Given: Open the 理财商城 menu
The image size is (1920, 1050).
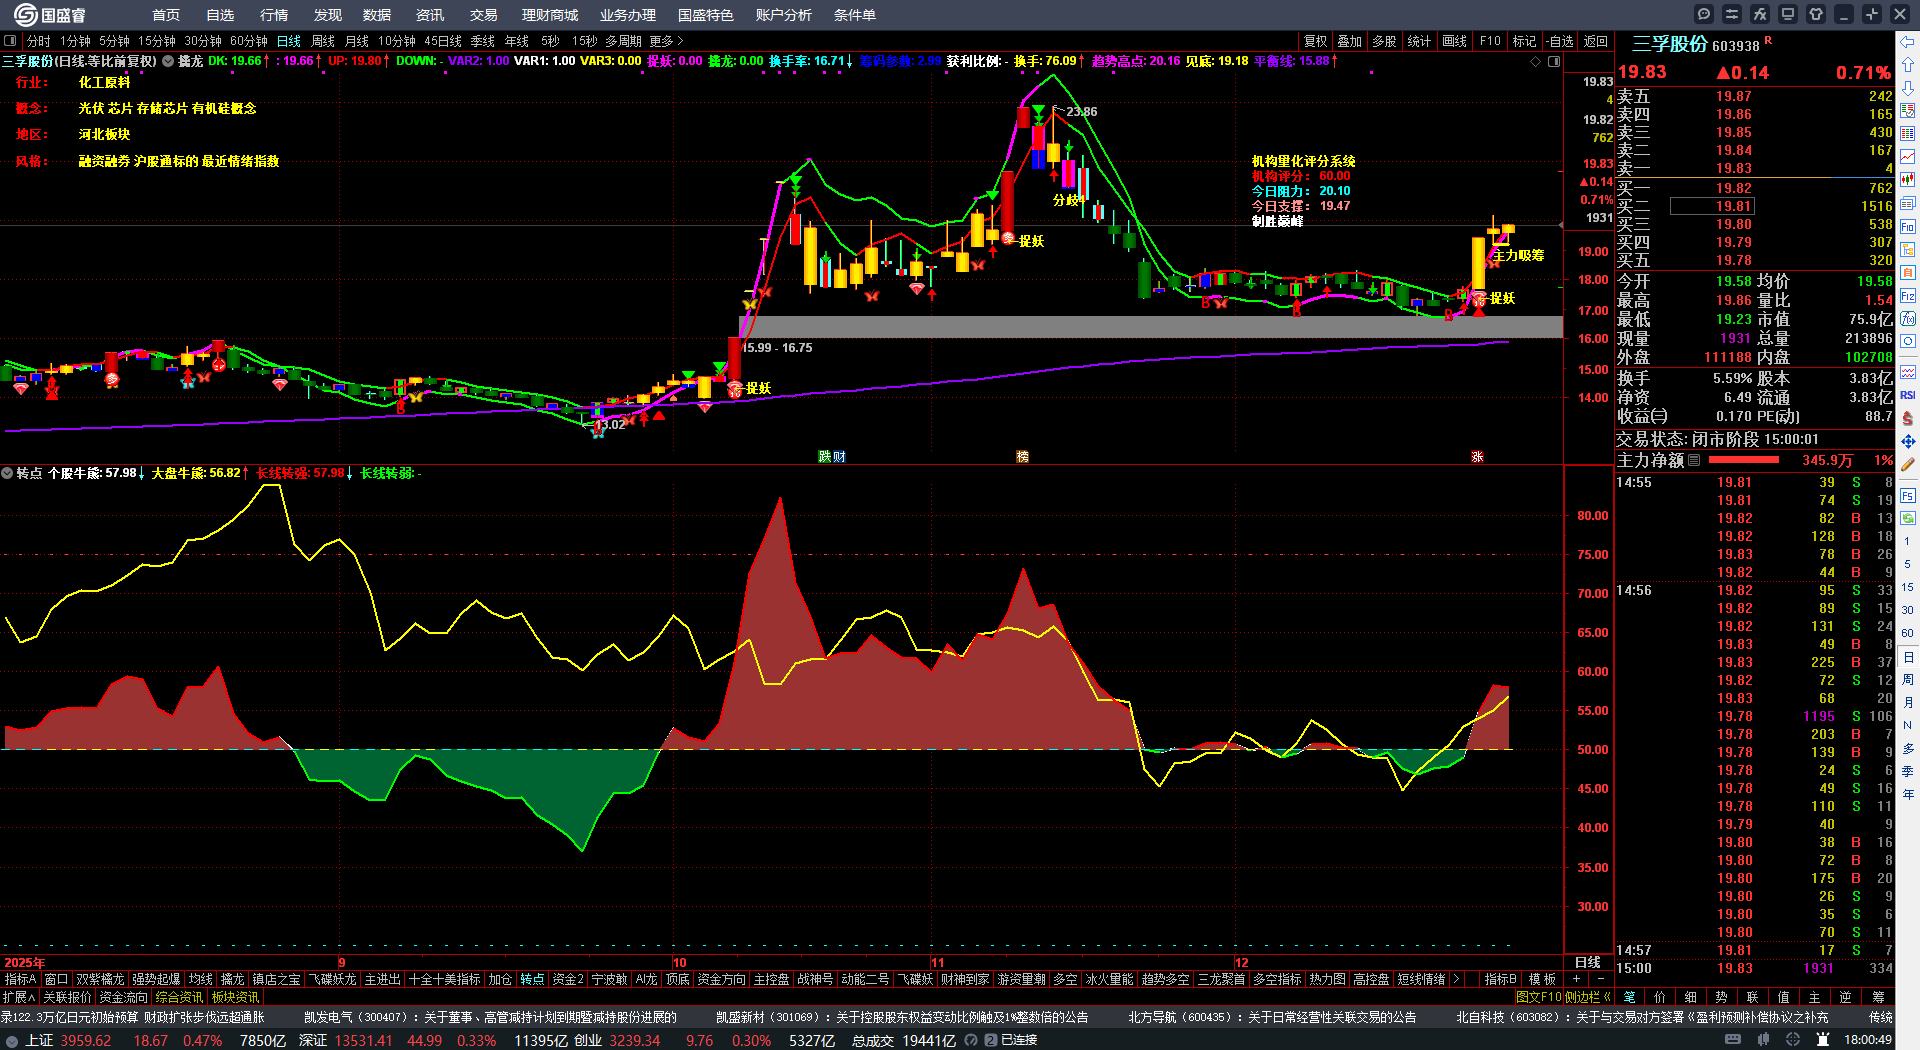Looking at the screenshot, I should click(550, 15).
